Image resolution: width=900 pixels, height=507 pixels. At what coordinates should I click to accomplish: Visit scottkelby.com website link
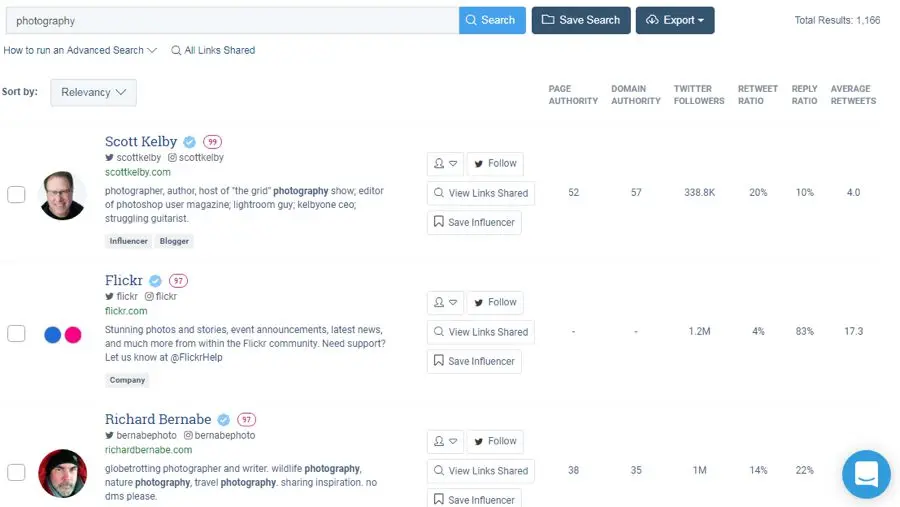(138, 172)
